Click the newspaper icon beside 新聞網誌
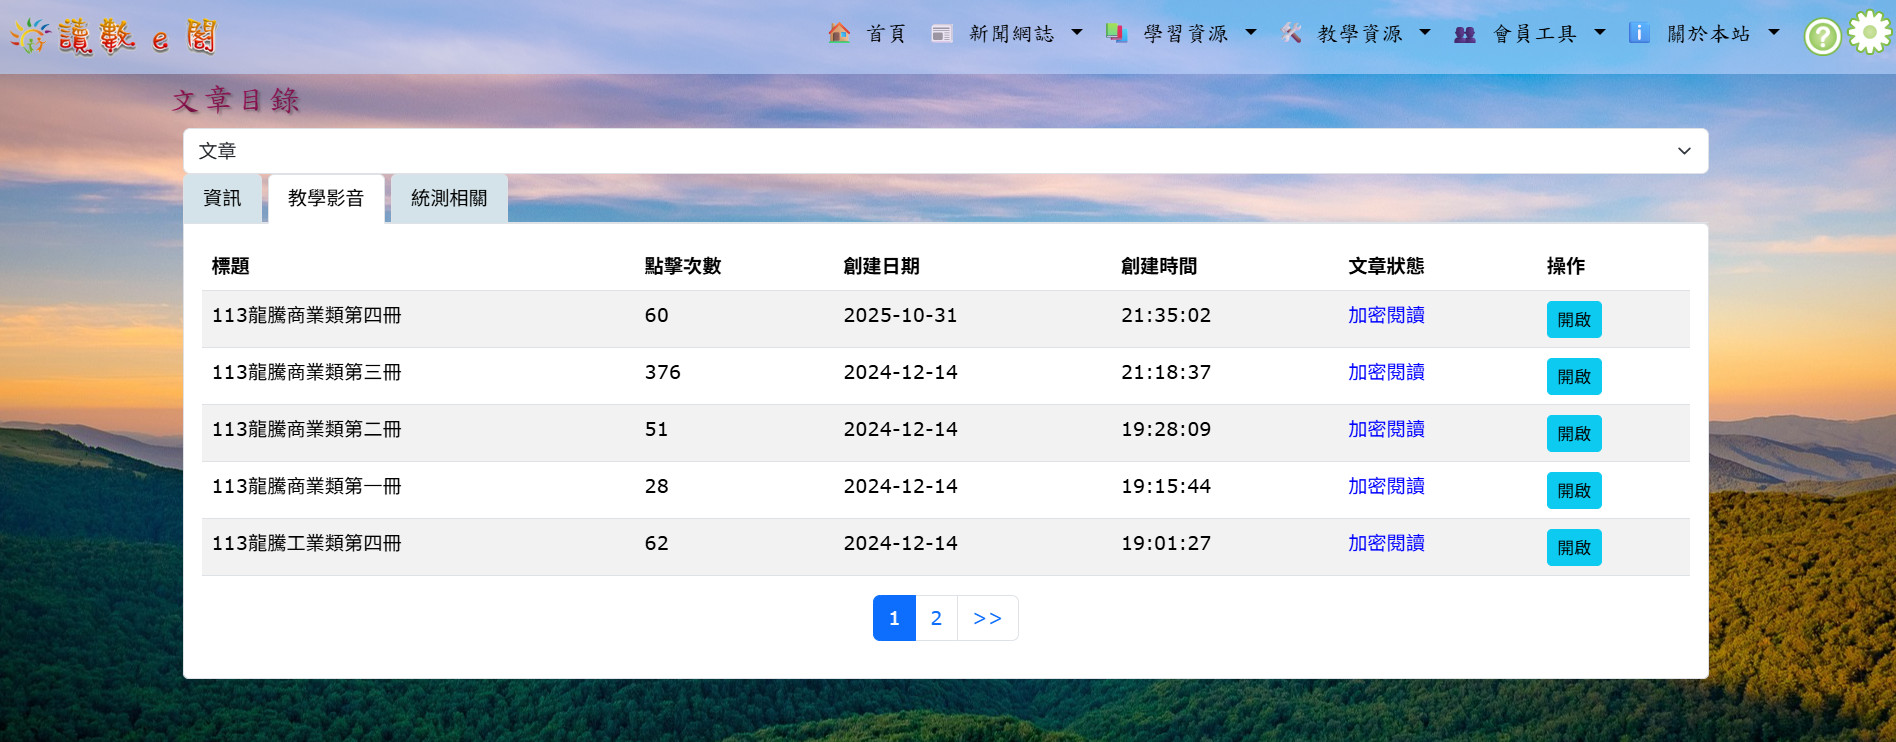Viewport: 1896px width, 742px height. click(941, 33)
